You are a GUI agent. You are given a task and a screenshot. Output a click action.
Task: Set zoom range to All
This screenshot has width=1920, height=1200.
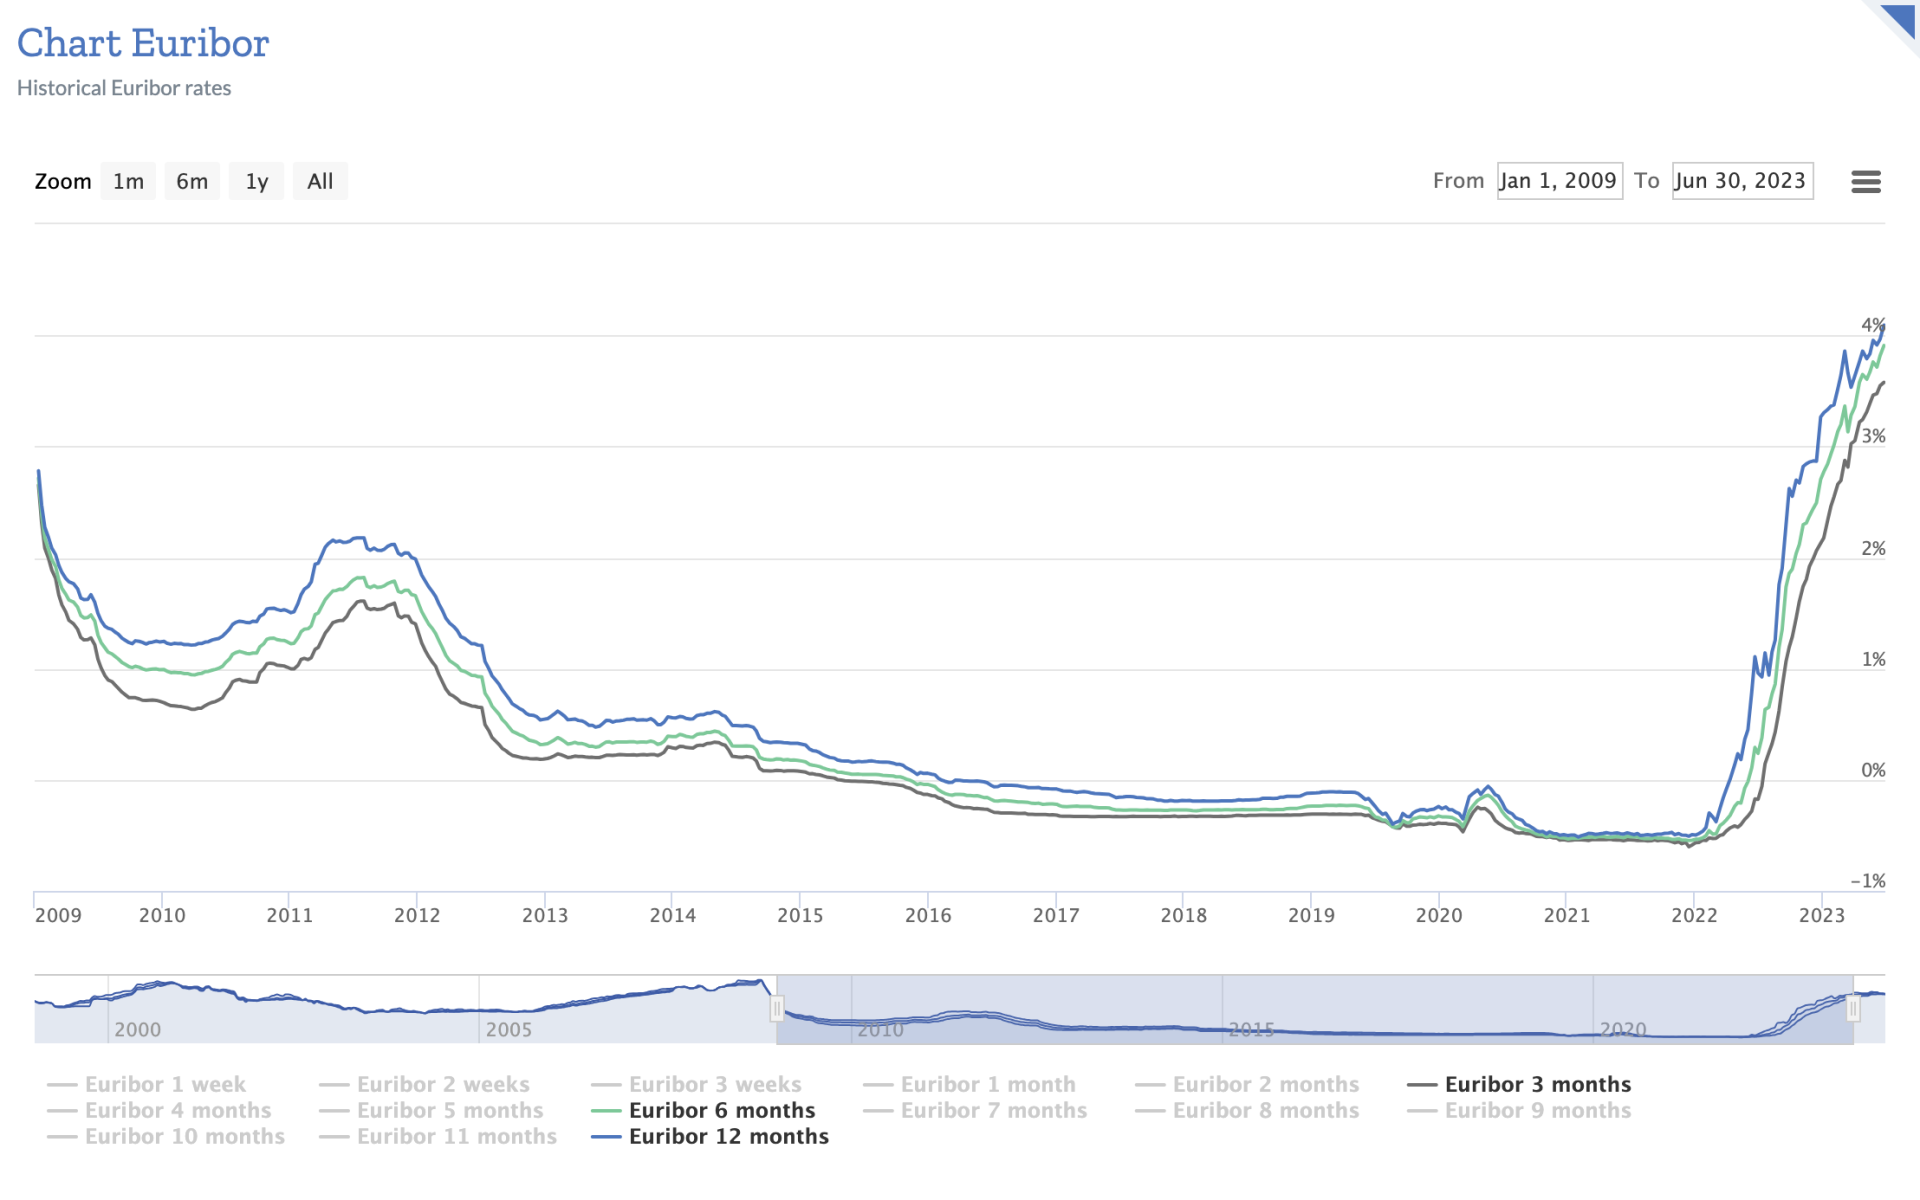point(320,181)
